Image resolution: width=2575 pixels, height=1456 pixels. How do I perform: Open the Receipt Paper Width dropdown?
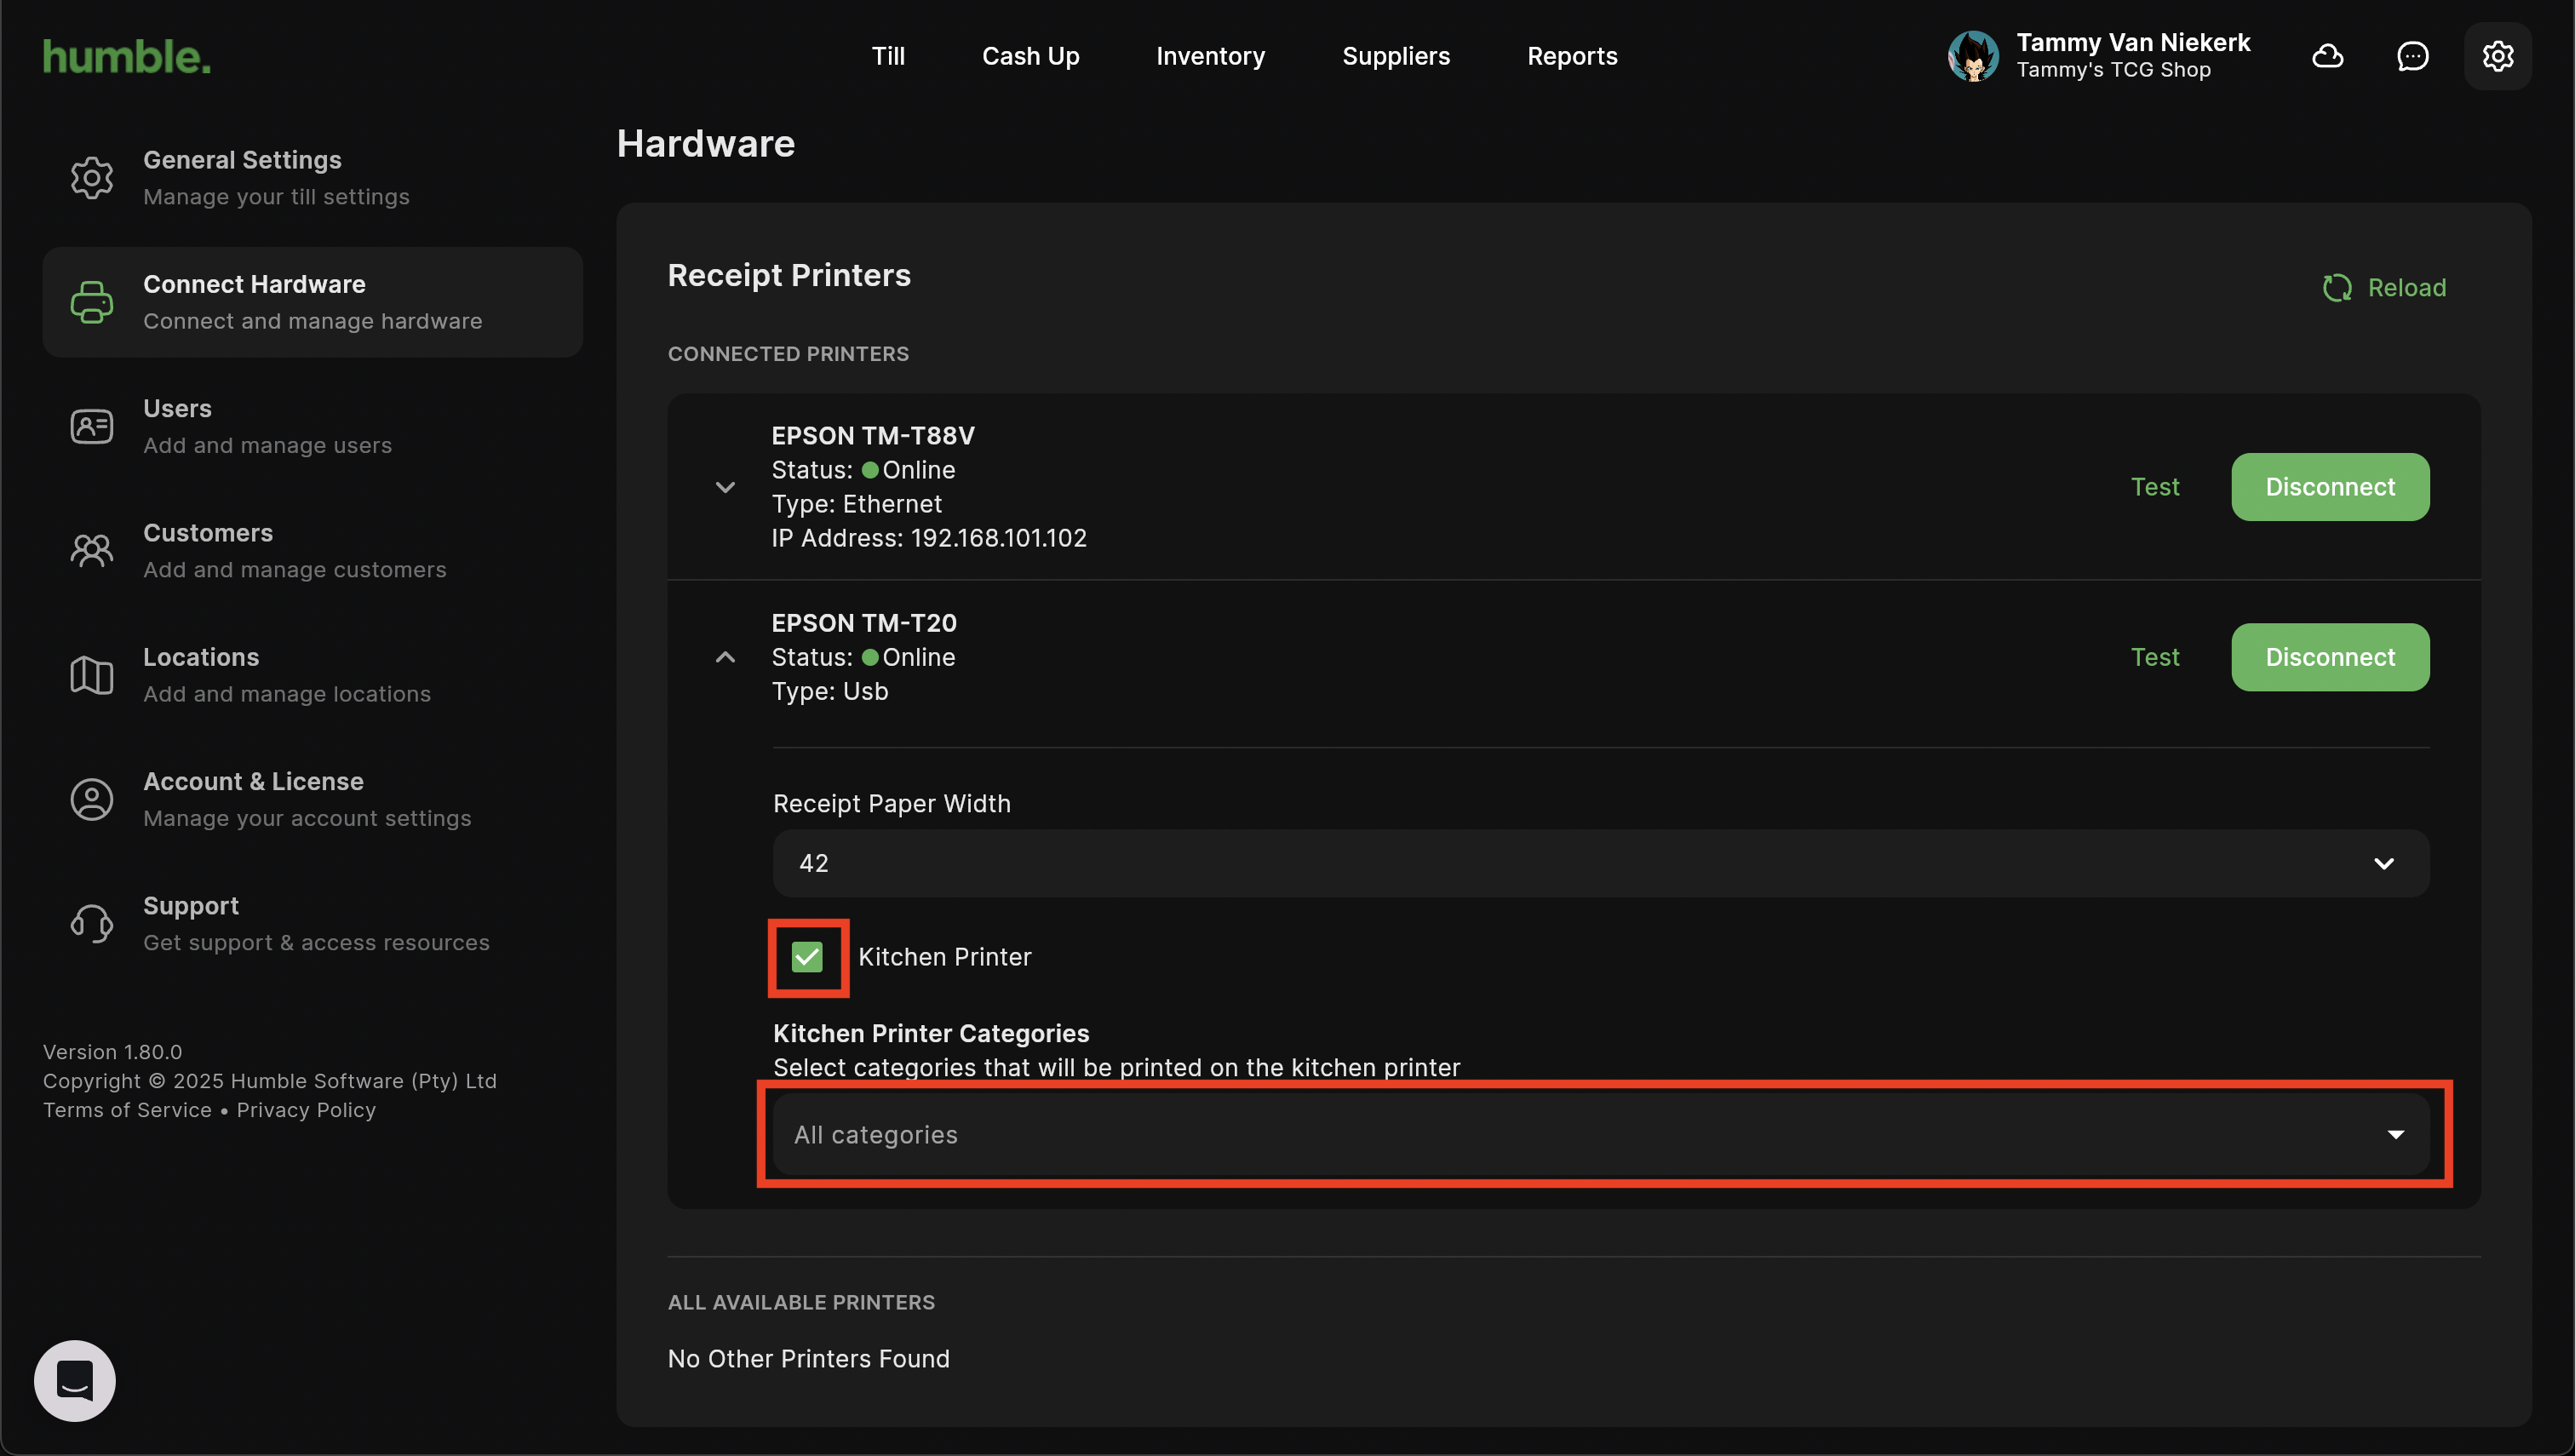tap(1600, 863)
